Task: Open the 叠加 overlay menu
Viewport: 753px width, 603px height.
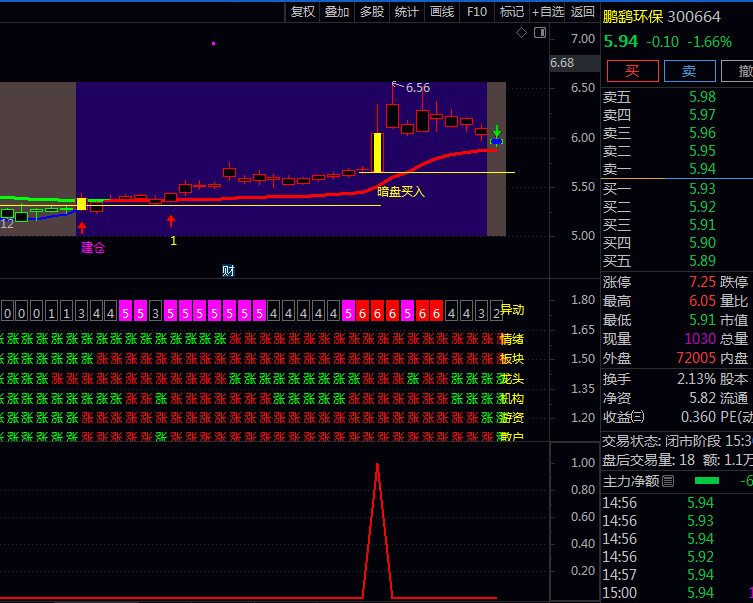Action: pos(337,12)
